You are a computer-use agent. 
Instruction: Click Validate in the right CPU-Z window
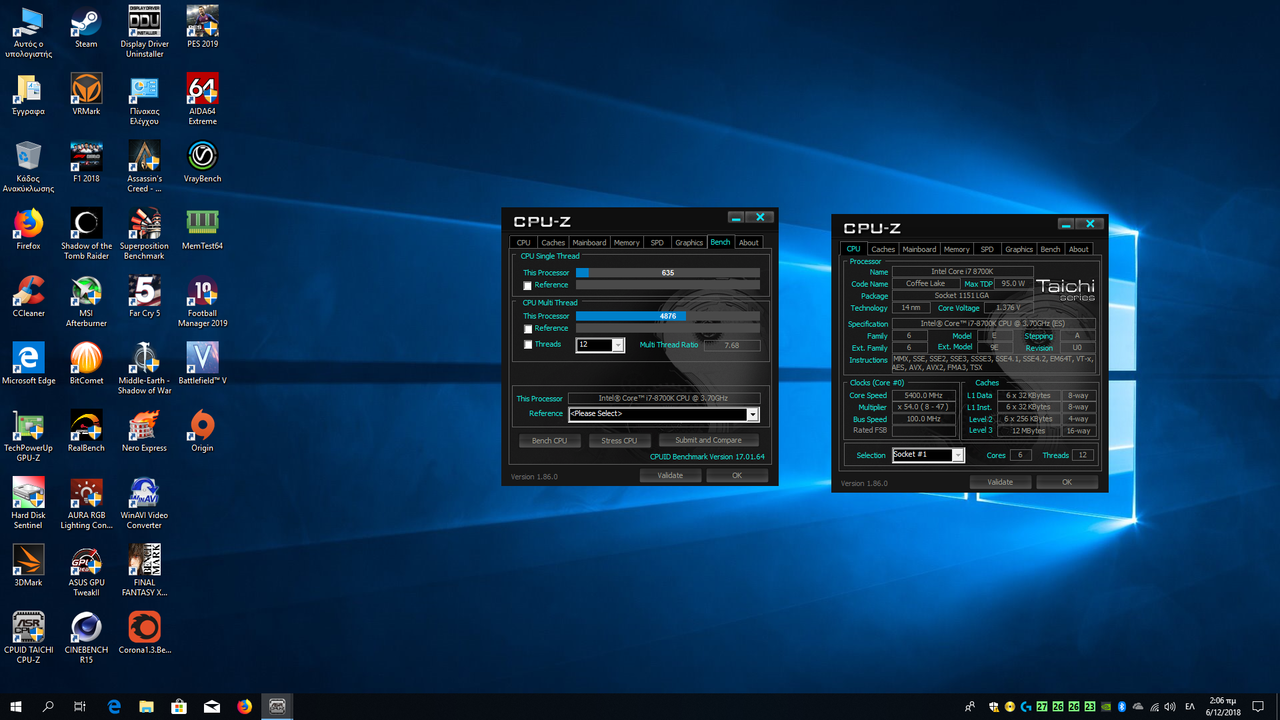[1000, 482]
